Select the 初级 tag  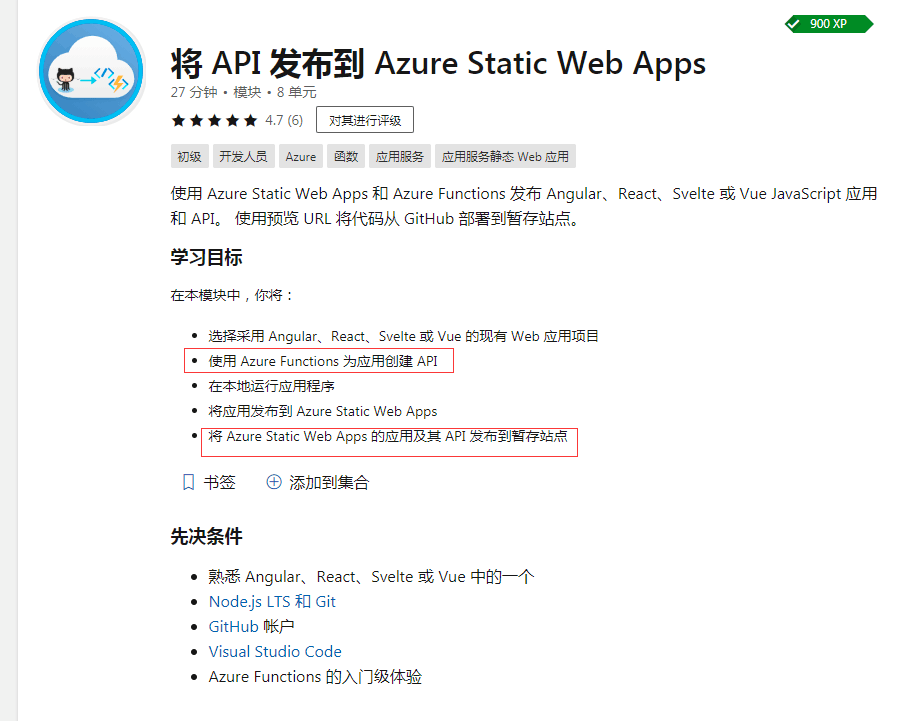(190, 157)
